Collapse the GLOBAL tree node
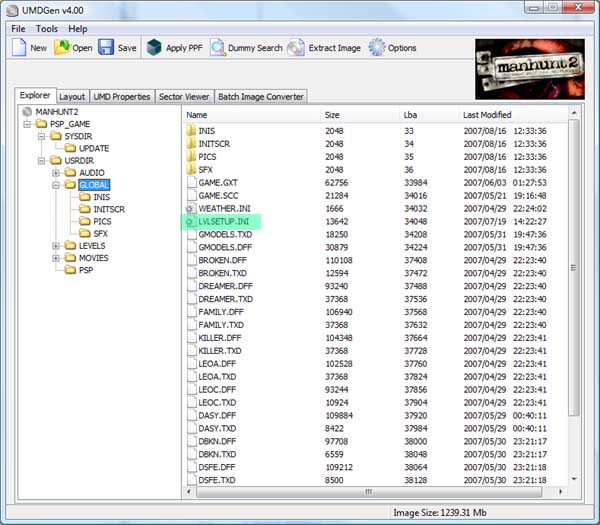Viewport: 600px width, 525px height. click(56, 185)
